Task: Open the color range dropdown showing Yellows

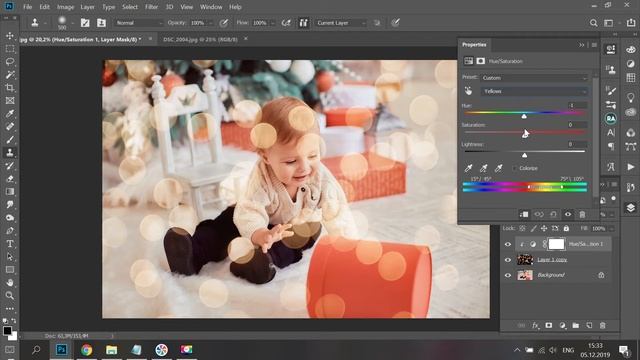Action: pyautogui.click(x=534, y=91)
